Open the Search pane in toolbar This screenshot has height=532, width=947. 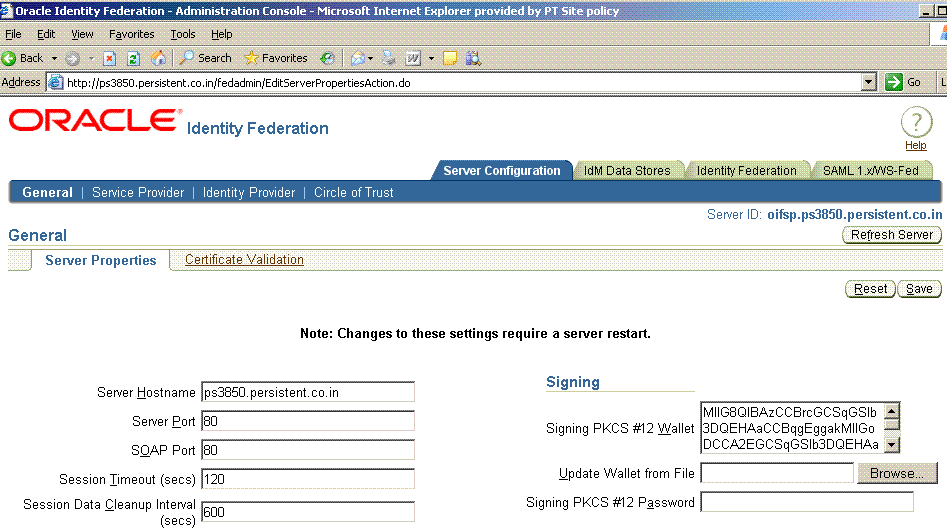coord(205,58)
